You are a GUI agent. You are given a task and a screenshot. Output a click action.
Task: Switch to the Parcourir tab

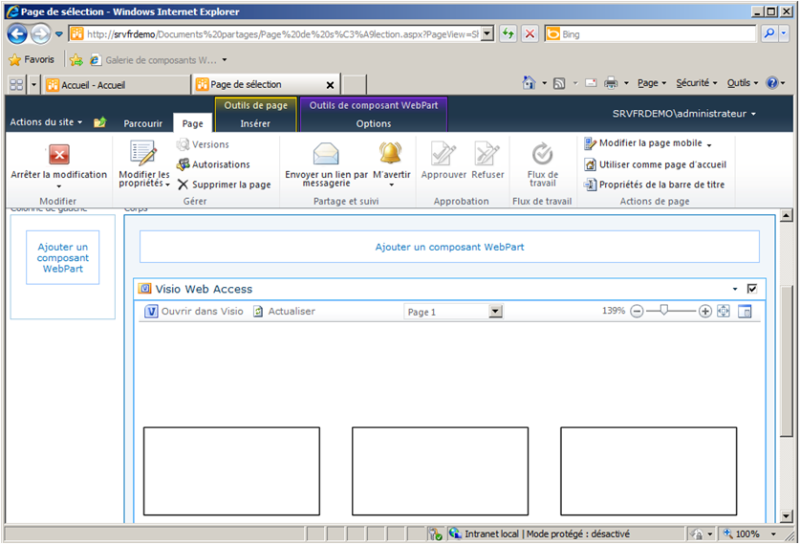(143, 123)
